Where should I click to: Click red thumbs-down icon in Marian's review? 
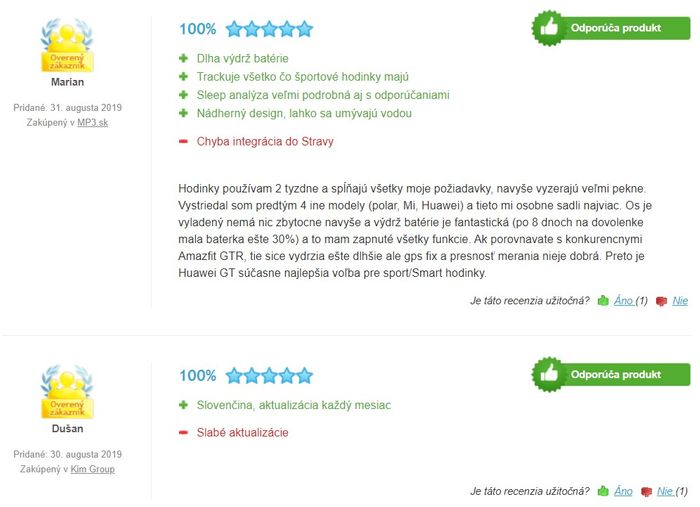click(661, 302)
